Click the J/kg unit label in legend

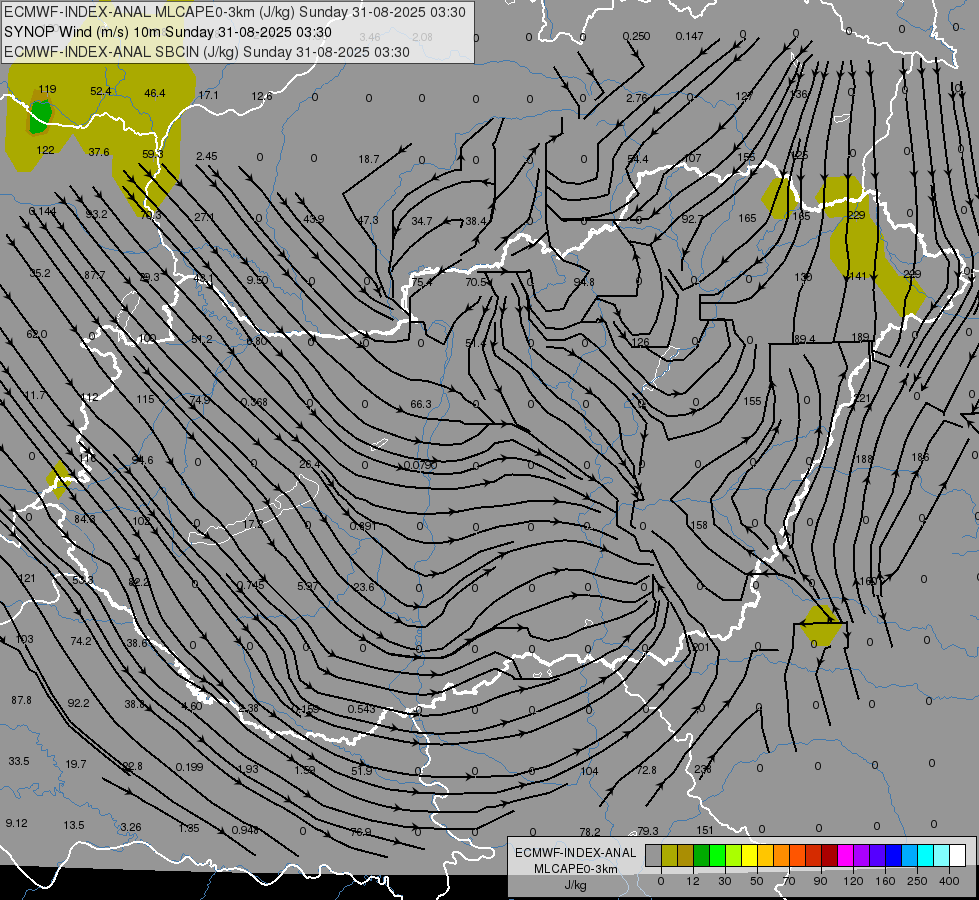coord(576,885)
